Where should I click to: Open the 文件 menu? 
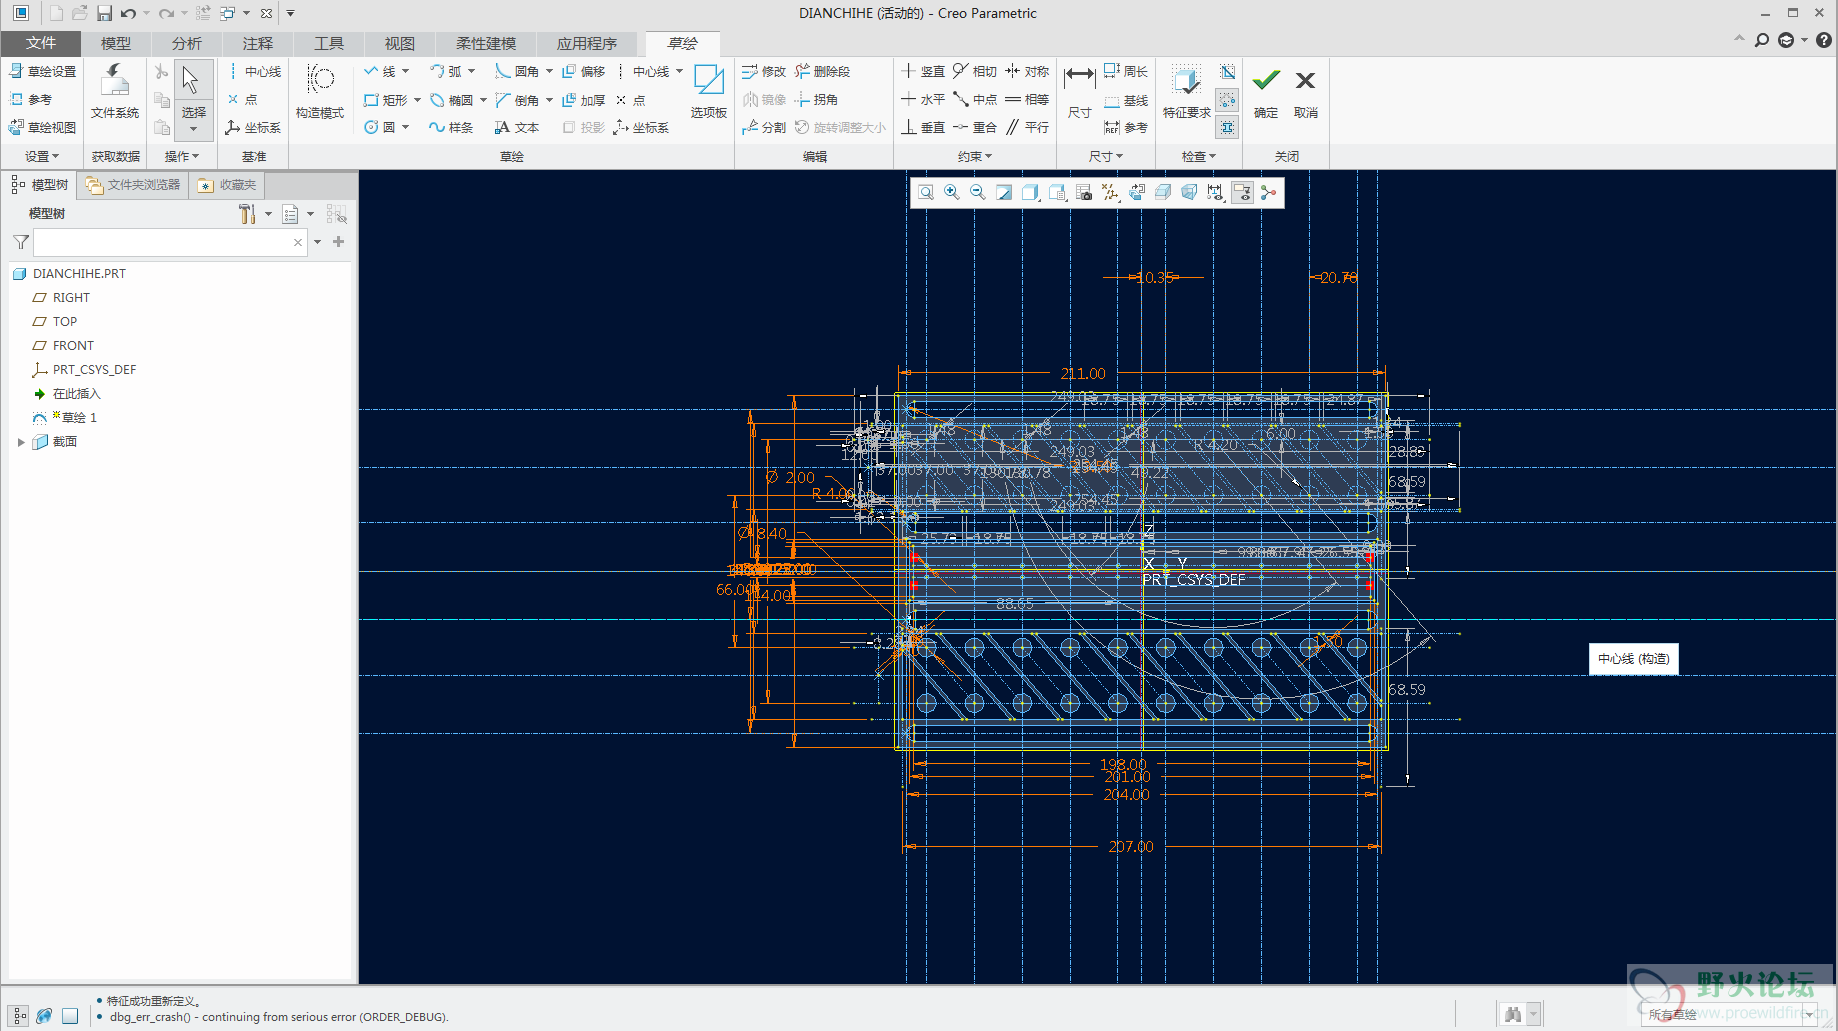[x=41, y=43]
